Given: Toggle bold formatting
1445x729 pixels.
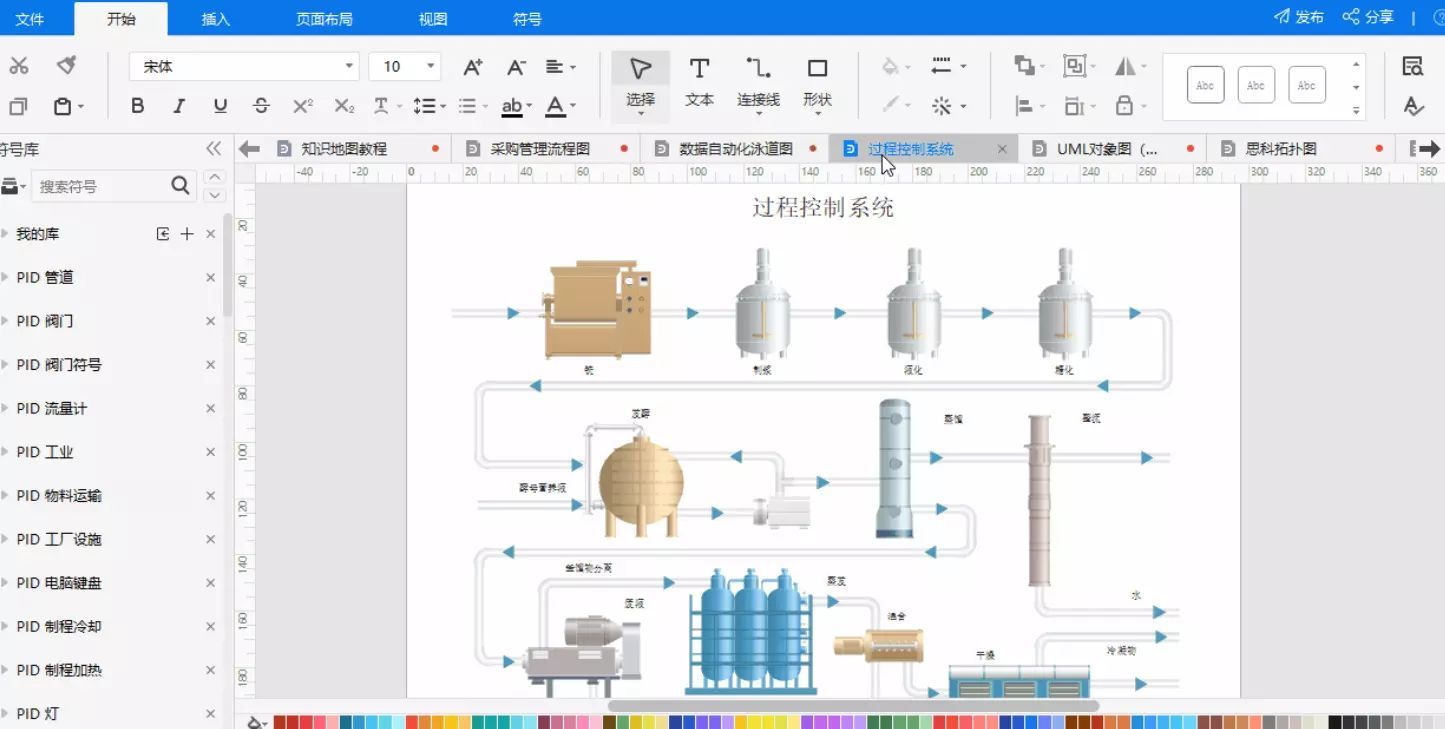Looking at the screenshot, I should coord(138,106).
